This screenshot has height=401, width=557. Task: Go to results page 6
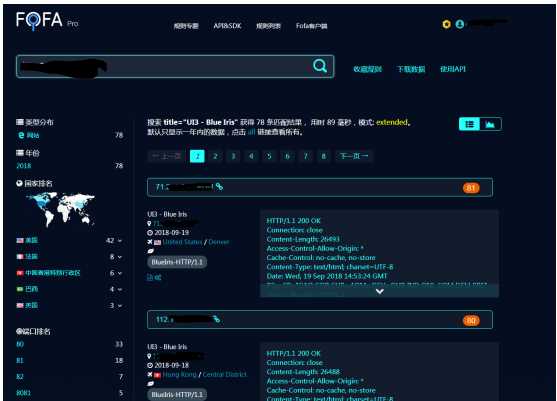tap(287, 156)
